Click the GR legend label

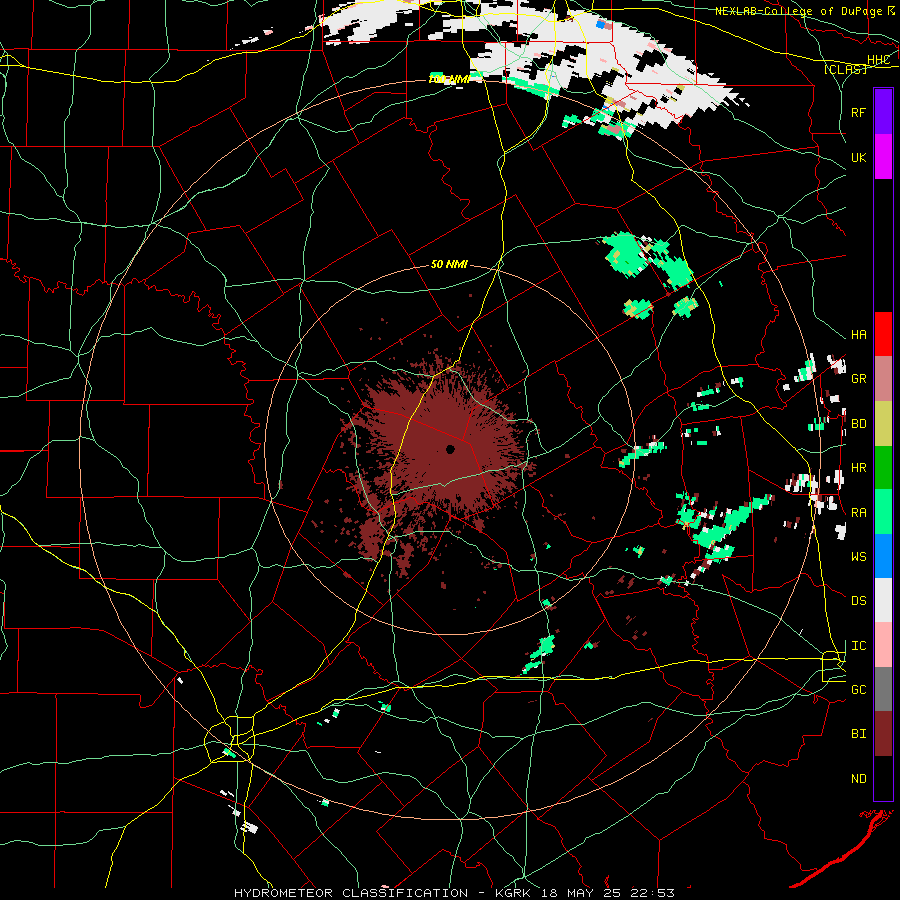(858, 379)
